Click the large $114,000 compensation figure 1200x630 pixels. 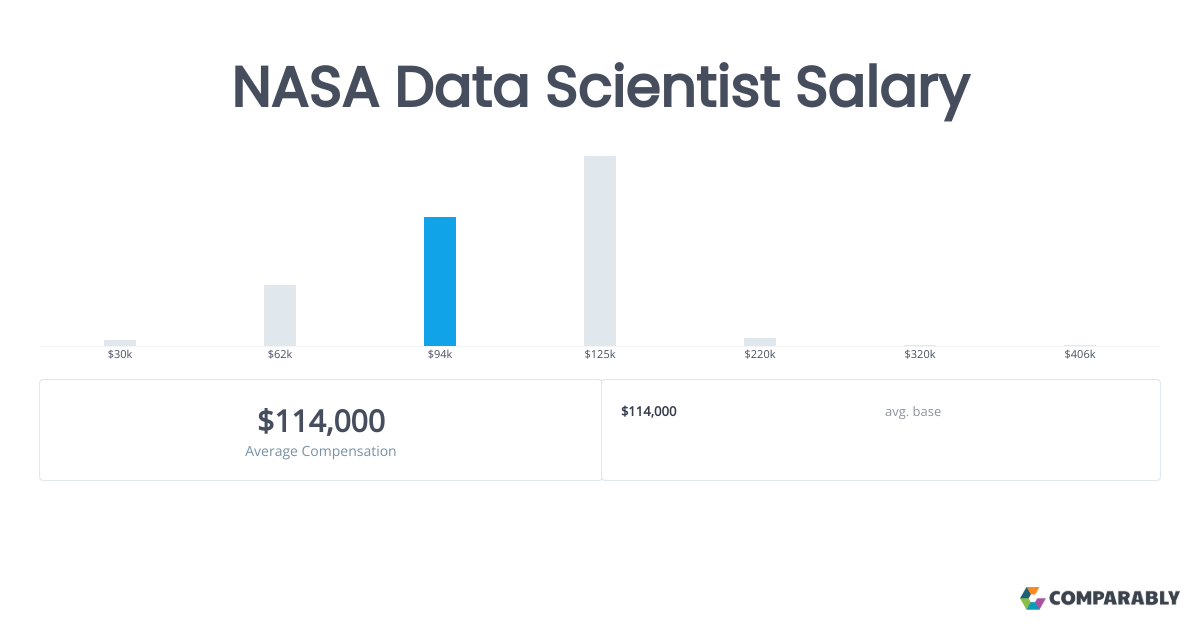coord(321,421)
